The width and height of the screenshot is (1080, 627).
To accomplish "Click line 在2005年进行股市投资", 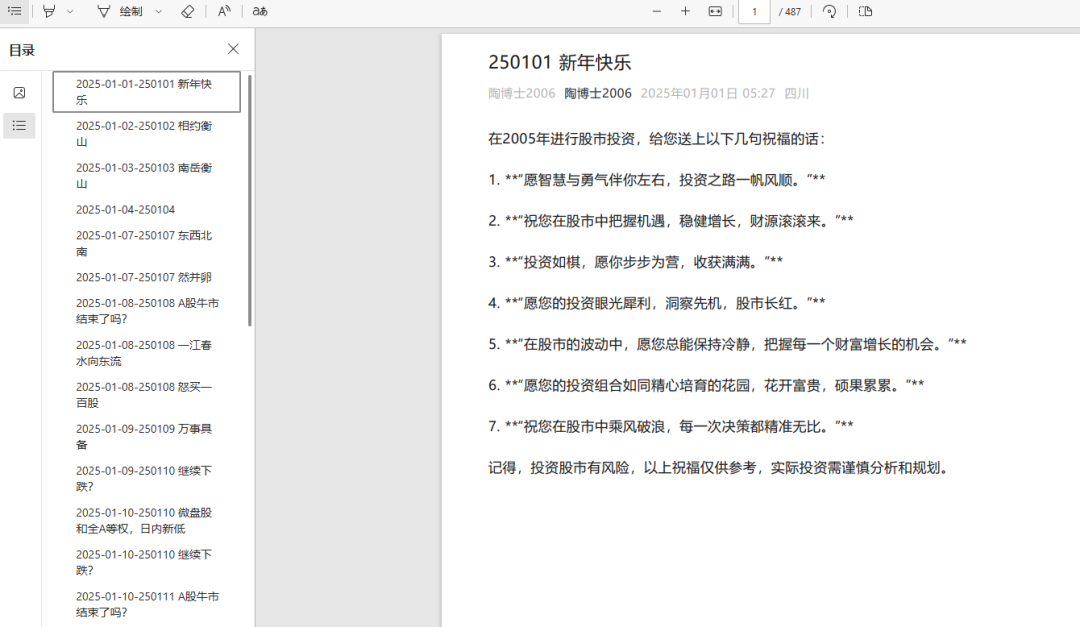I will pyautogui.click(x=656, y=138).
